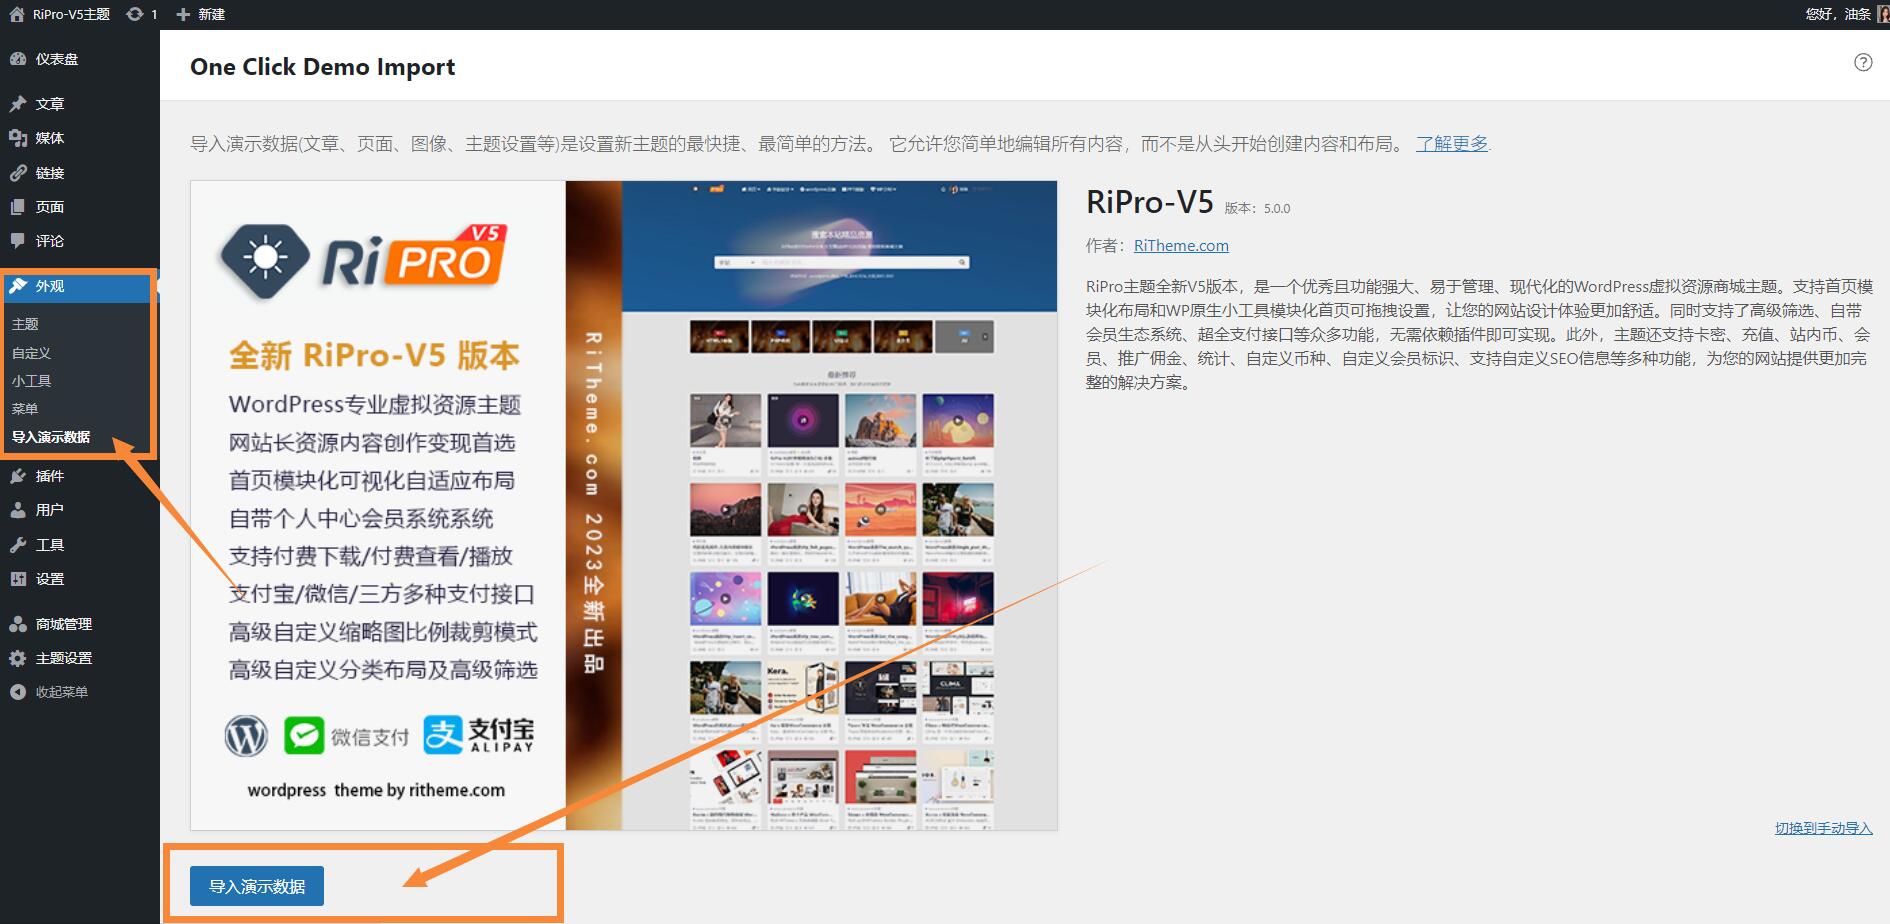
Task: Open the 仪表盘 dashboard icon in sidebar
Action: (x=18, y=59)
